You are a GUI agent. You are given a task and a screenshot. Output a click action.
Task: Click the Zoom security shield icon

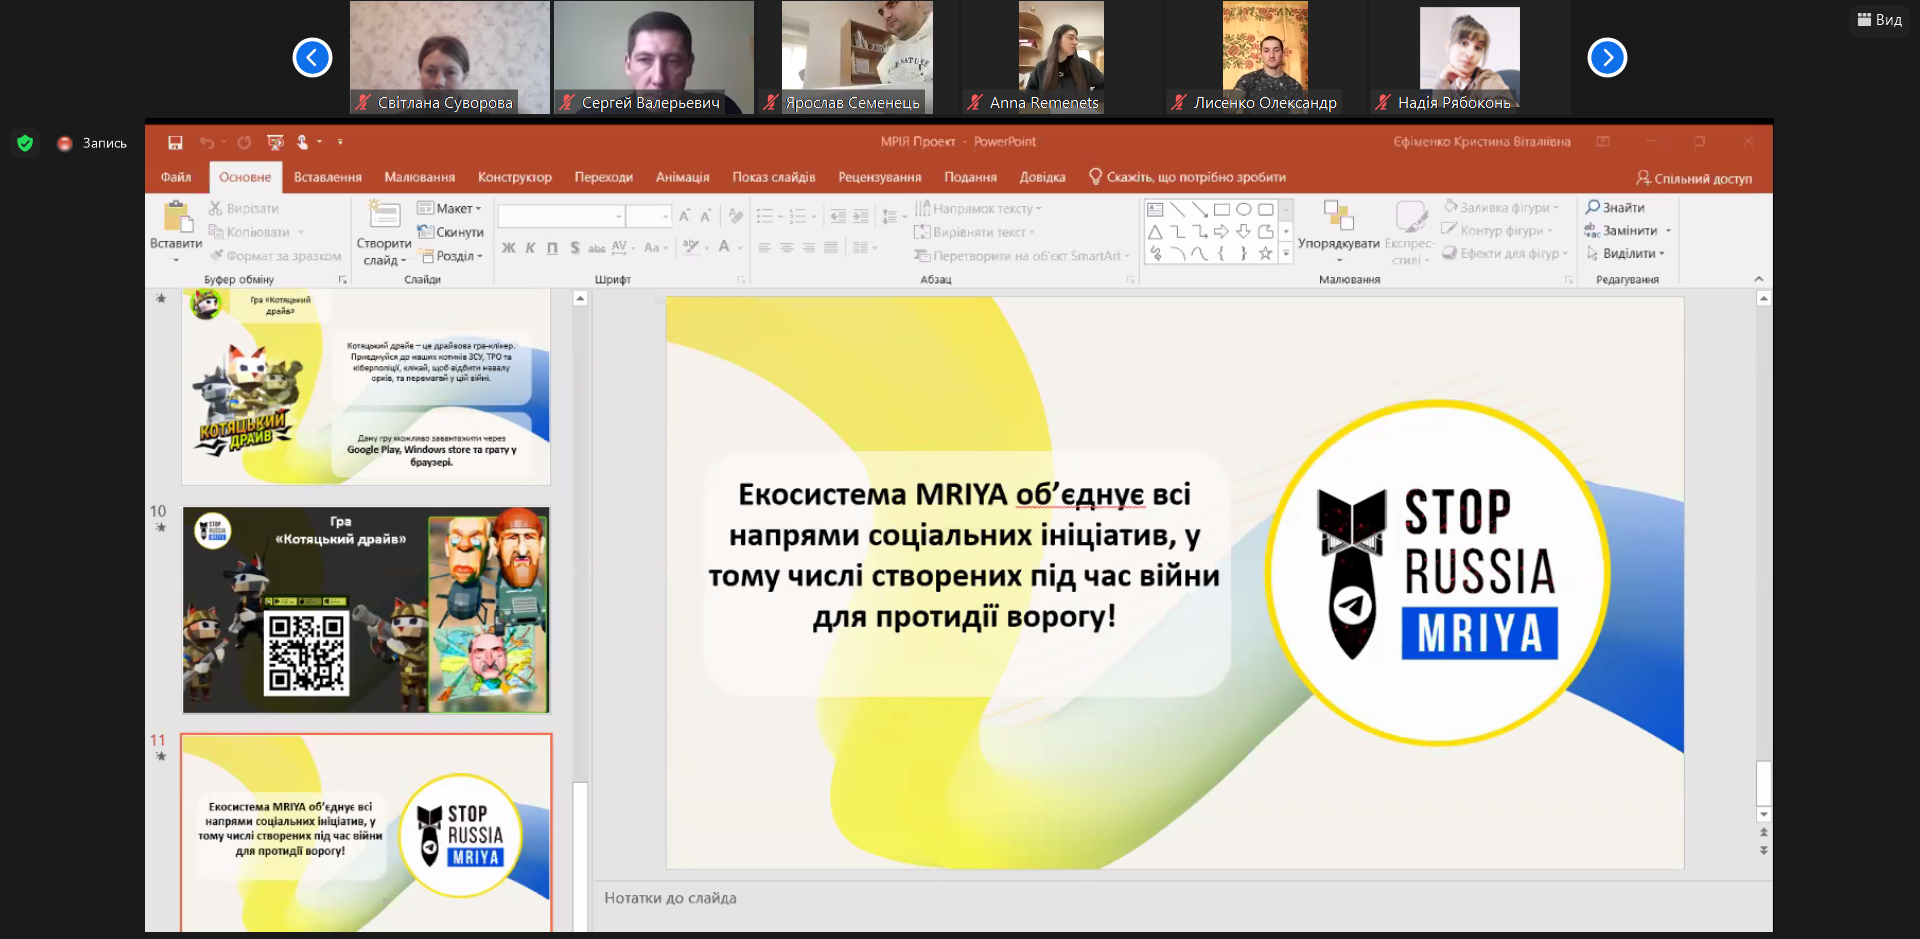coord(26,143)
